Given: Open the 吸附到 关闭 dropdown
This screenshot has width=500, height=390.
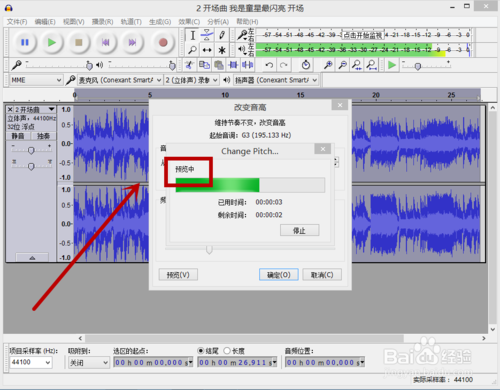Looking at the screenshot, I should pos(89,362).
